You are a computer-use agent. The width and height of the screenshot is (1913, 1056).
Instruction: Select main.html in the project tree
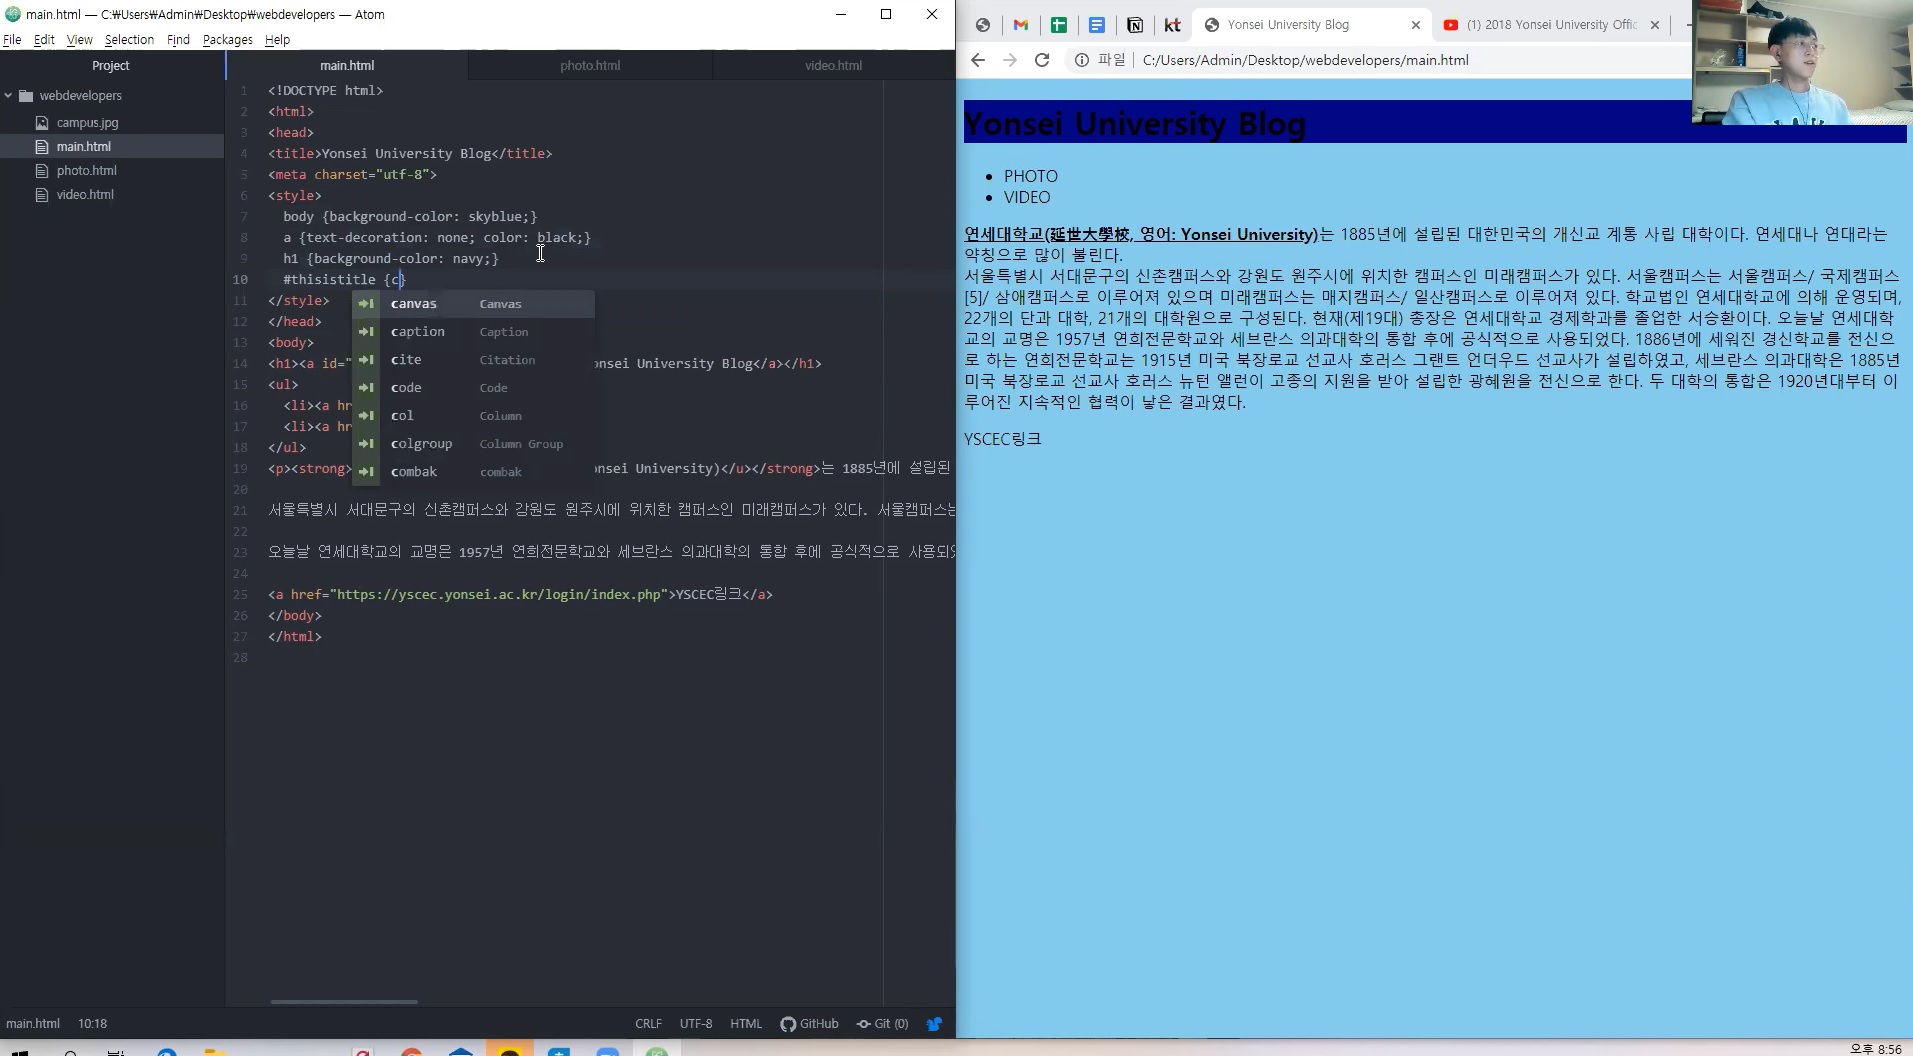tap(84, 147)
